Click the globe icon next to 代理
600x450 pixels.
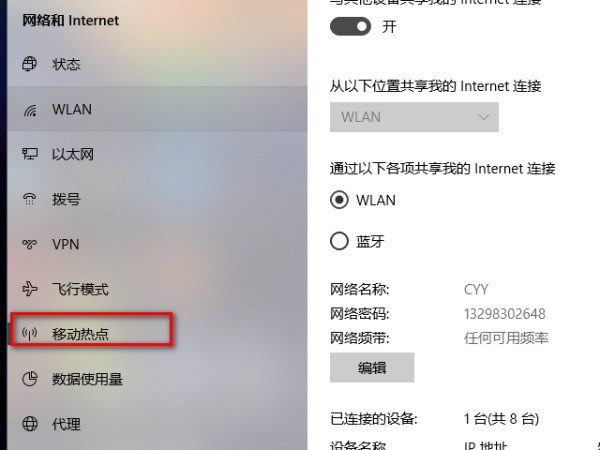pyautogui.click(x=29, y=424)
